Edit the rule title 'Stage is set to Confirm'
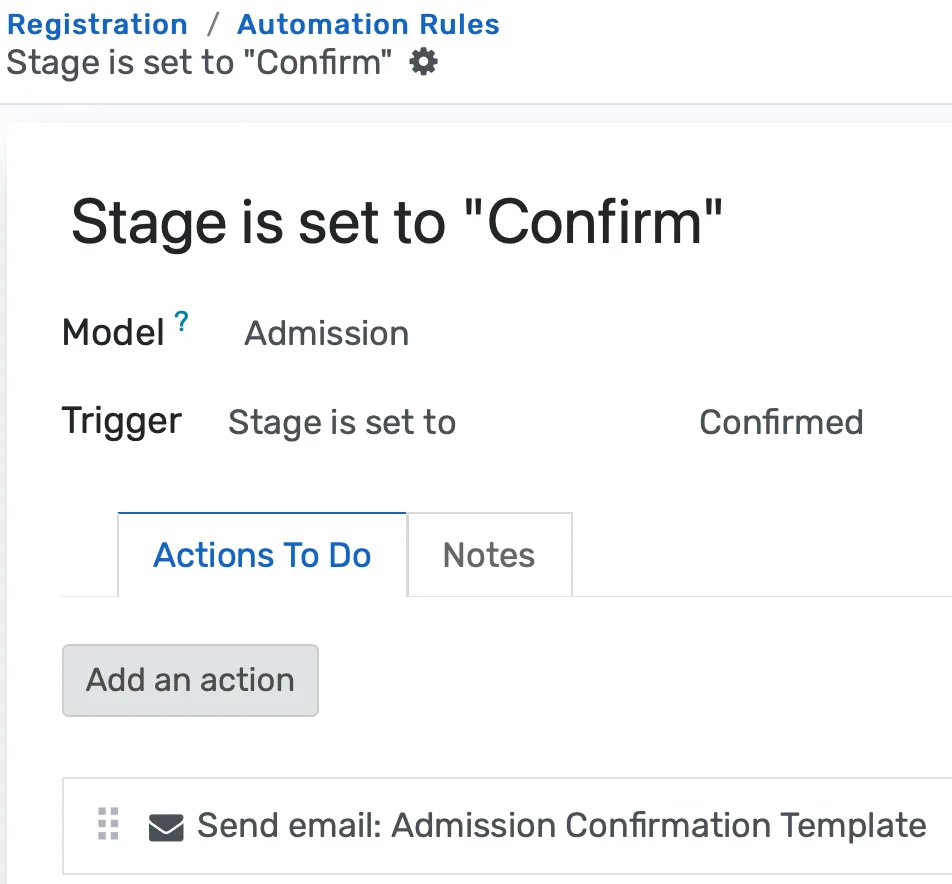 (398, 220)
